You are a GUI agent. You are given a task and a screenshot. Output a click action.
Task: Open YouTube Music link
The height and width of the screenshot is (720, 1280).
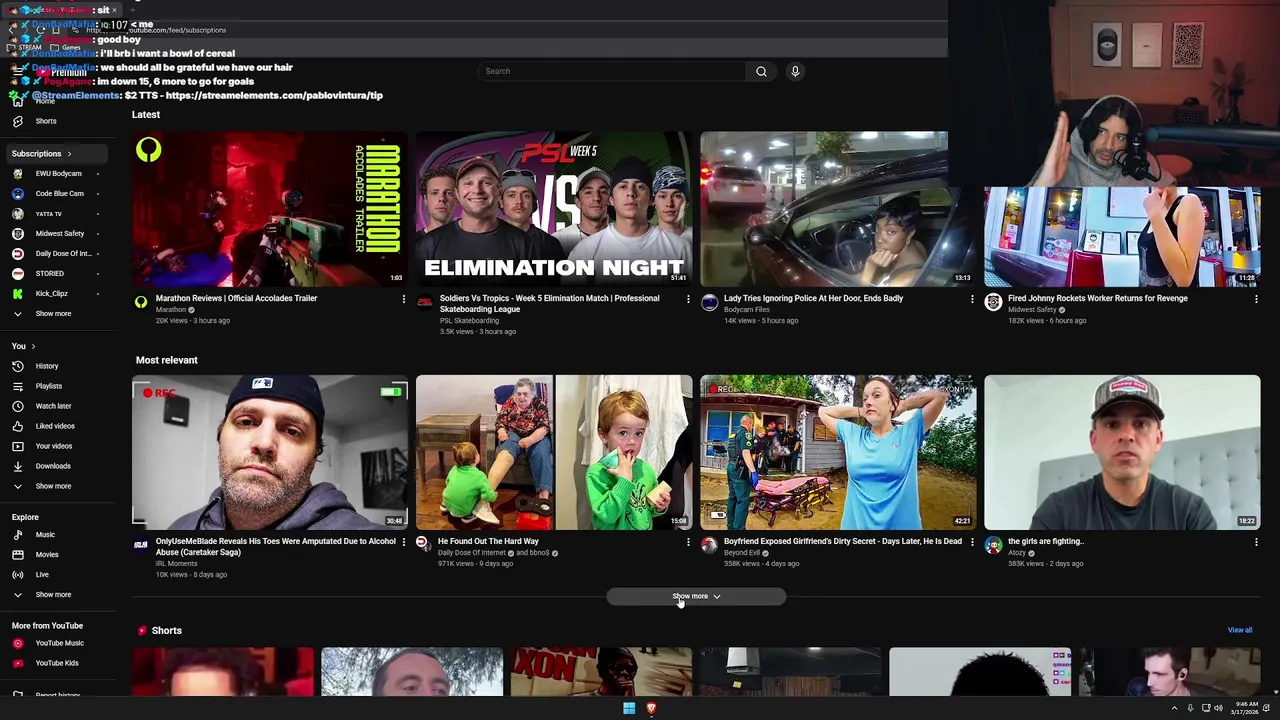point(59,643)
